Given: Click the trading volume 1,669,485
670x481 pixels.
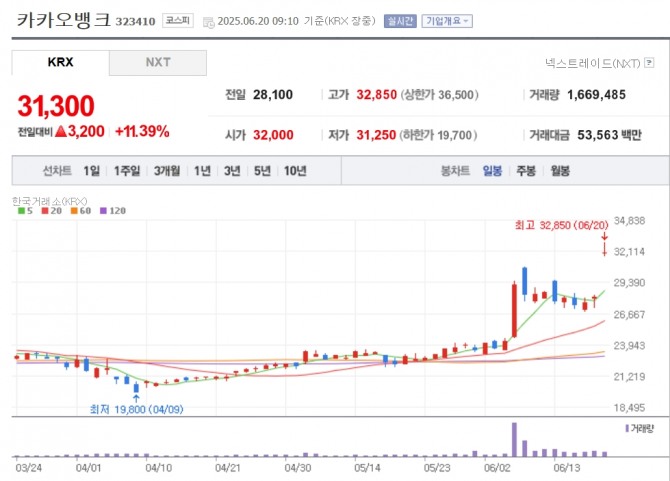Looking at the screenshot, I should pyautogui.click(x=597, y=94).
